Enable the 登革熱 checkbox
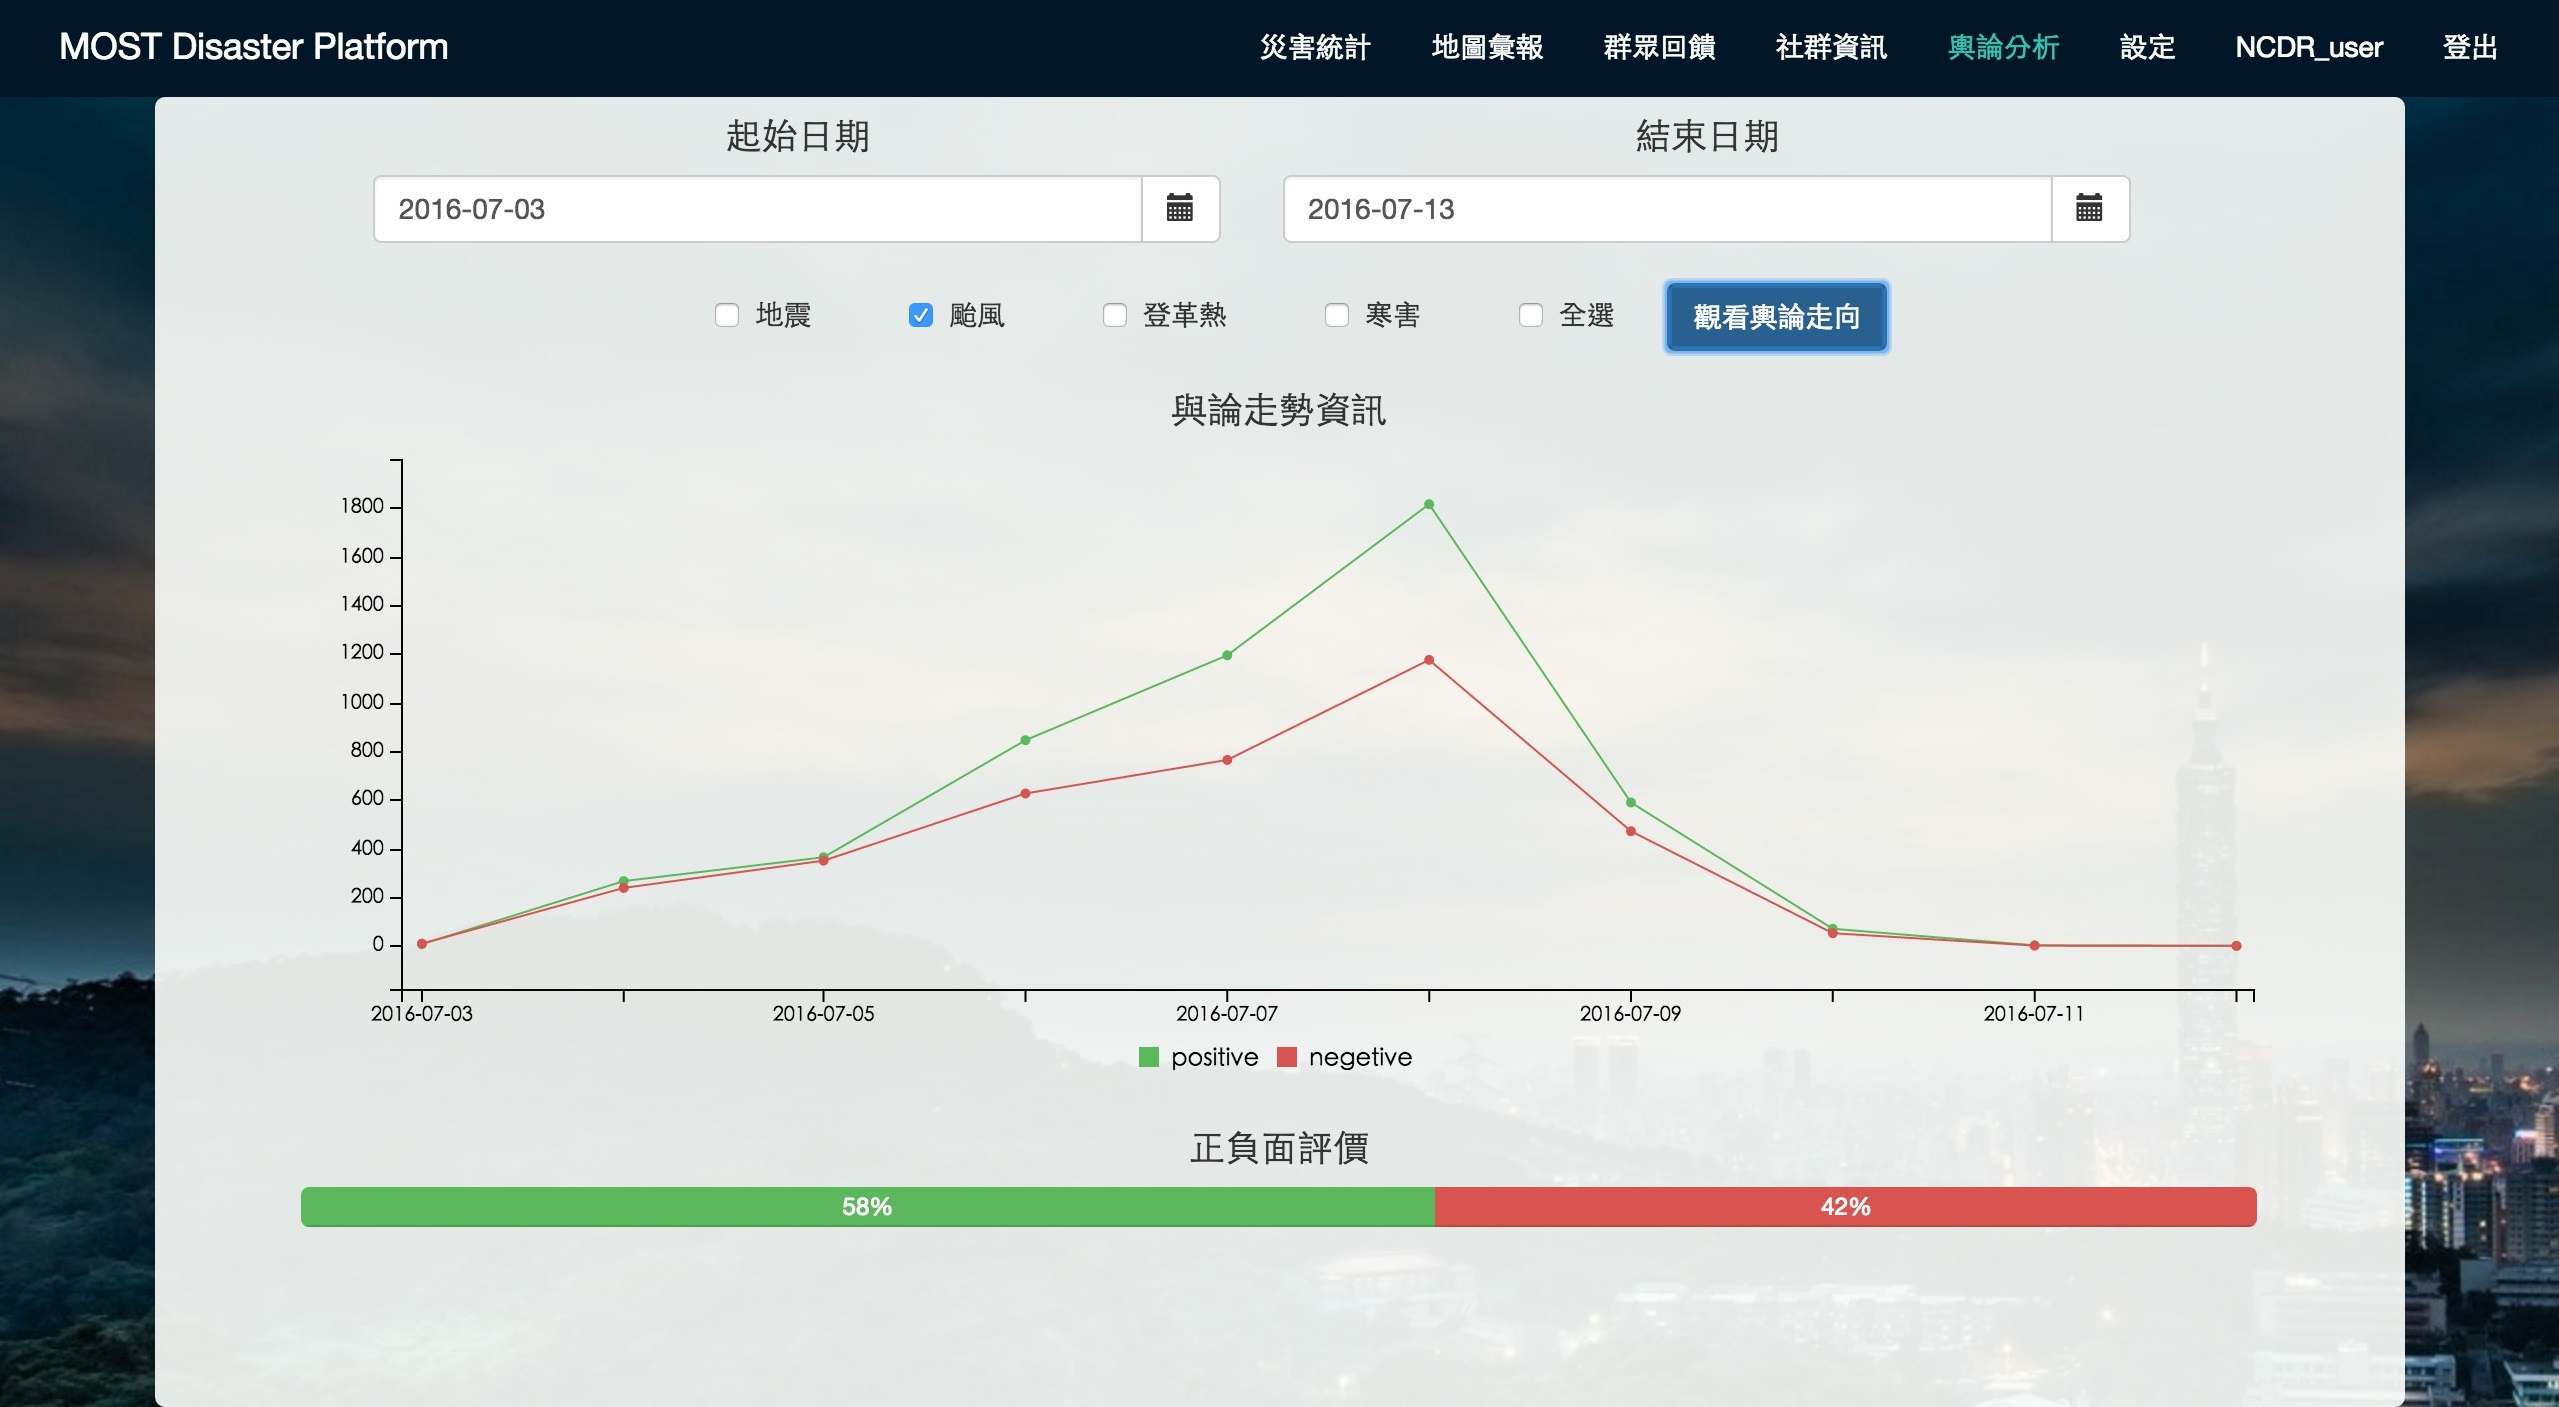Screen dimensions: 2559x1407 point(1115,316)
